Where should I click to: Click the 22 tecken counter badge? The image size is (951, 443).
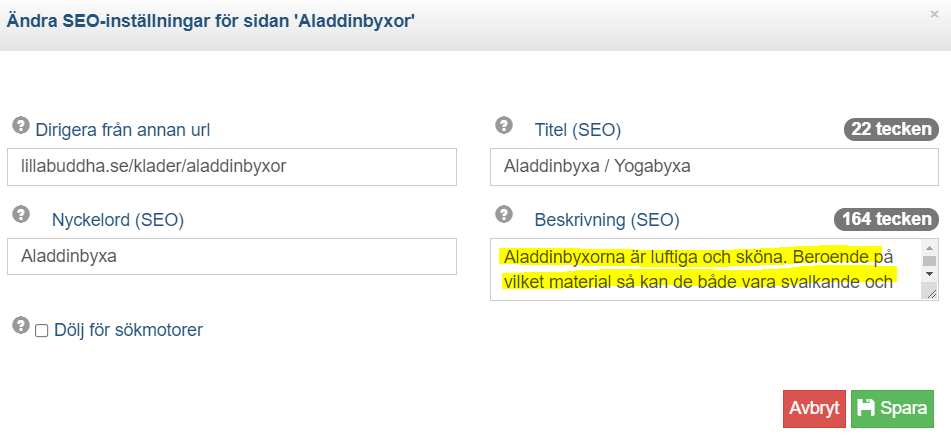[891, 129]
